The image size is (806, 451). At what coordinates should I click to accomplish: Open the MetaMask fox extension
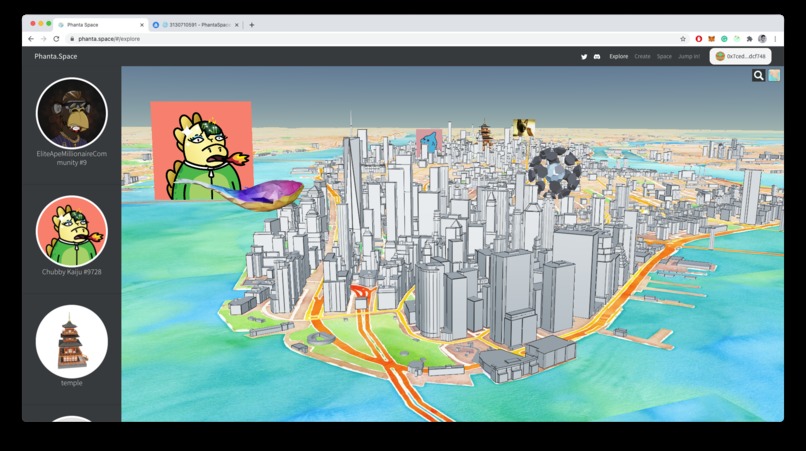[x=711, y=39]
